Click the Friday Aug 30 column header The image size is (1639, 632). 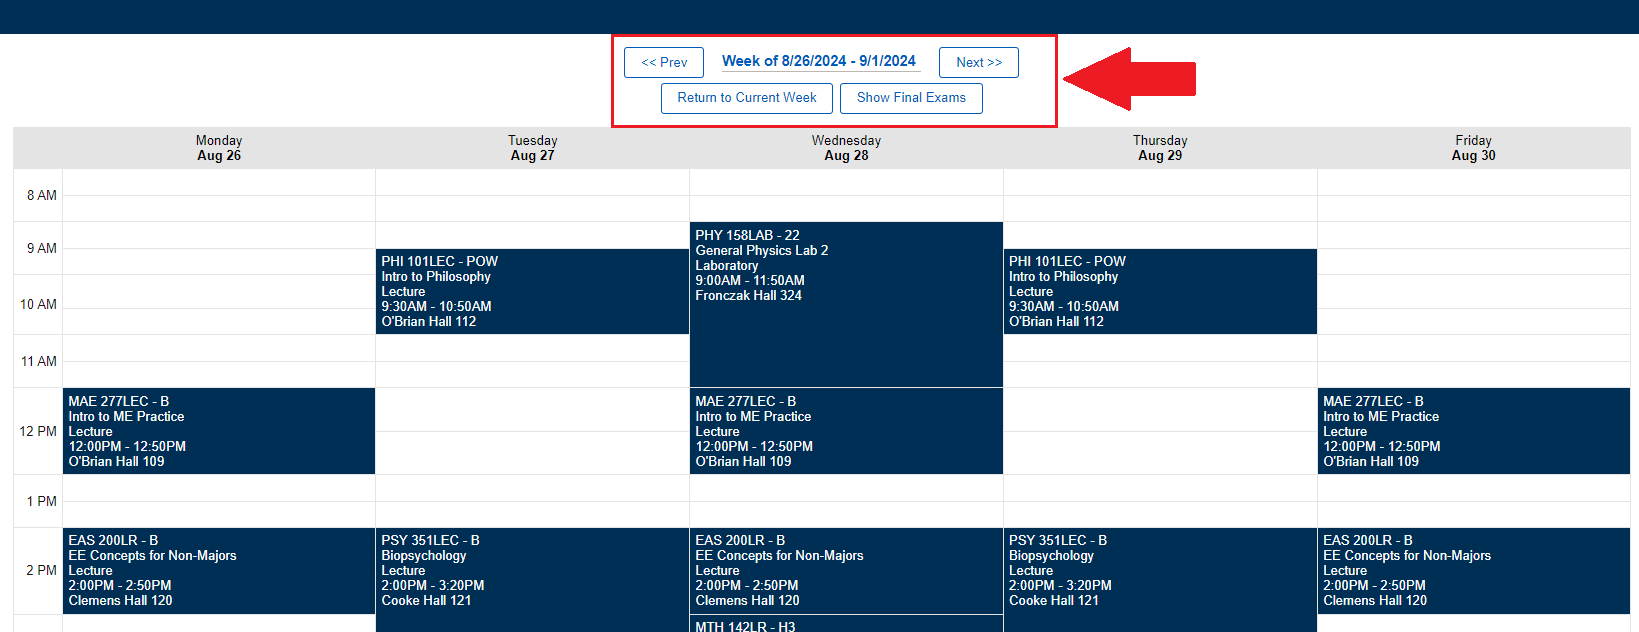point(1473,148)
